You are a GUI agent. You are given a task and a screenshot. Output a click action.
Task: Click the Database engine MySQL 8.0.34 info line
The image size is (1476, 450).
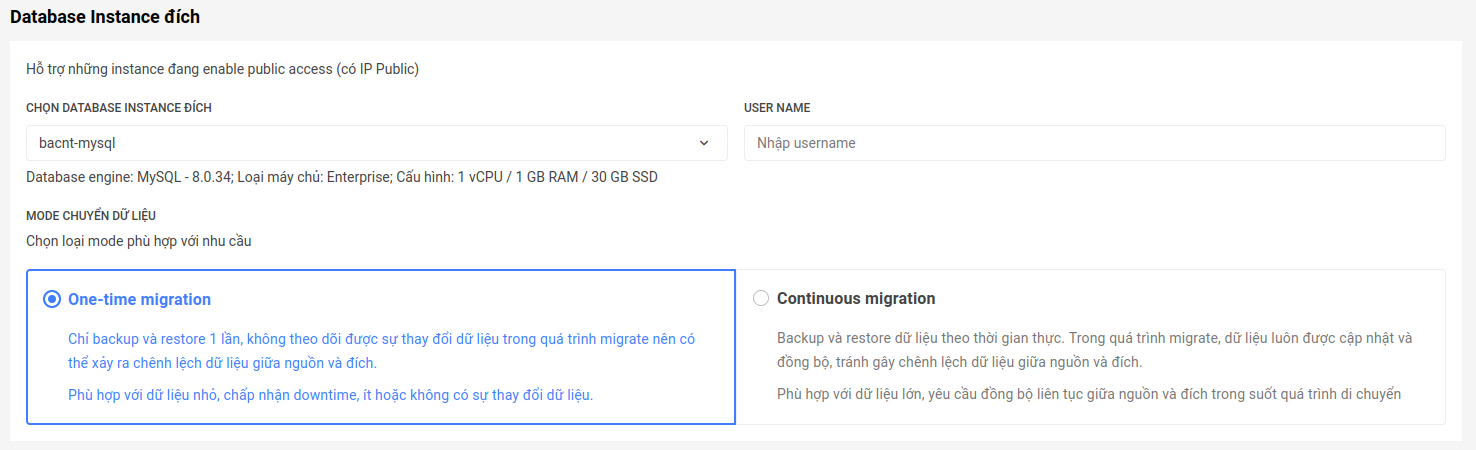pos(342,177)
